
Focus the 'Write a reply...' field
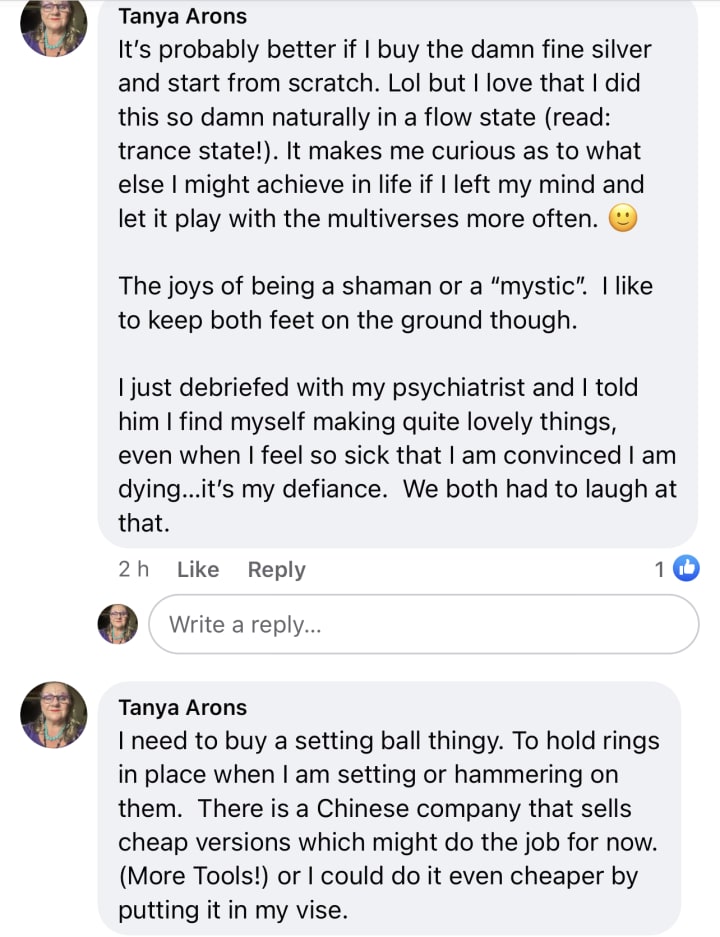pyautogui.click(x=423, y=624)
